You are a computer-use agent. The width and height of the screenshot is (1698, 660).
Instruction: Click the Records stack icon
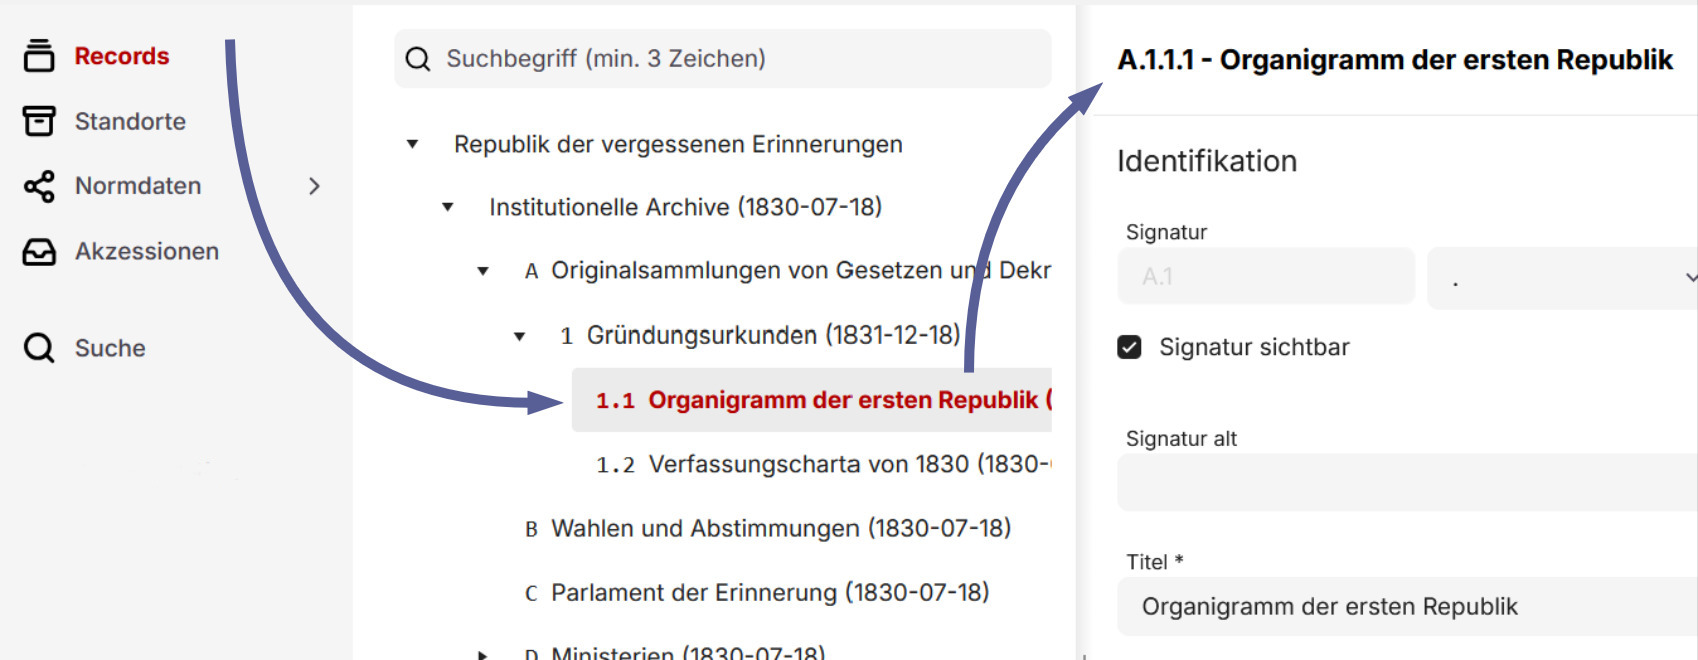click(39, 56)
